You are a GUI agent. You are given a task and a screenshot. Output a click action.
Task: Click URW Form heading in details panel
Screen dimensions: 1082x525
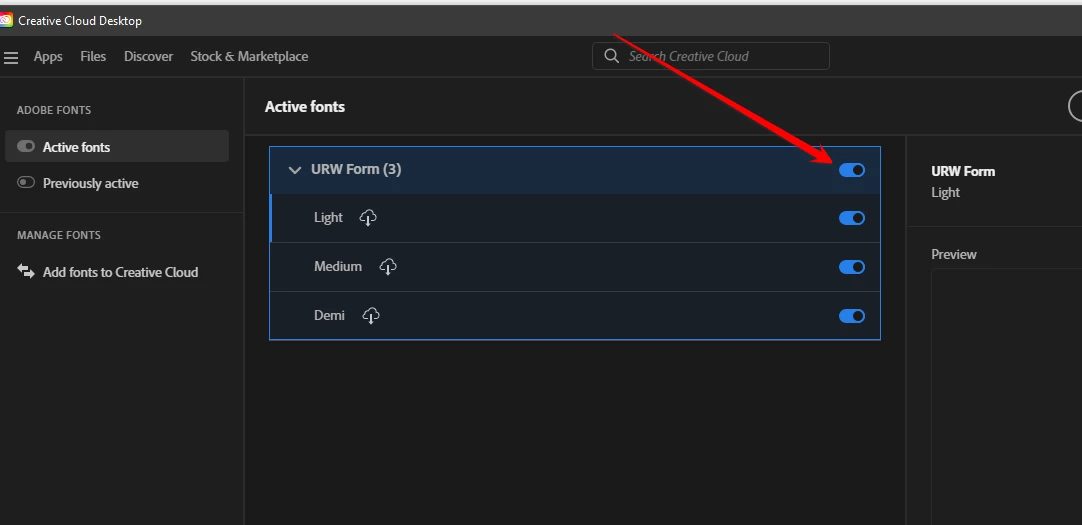963,171
